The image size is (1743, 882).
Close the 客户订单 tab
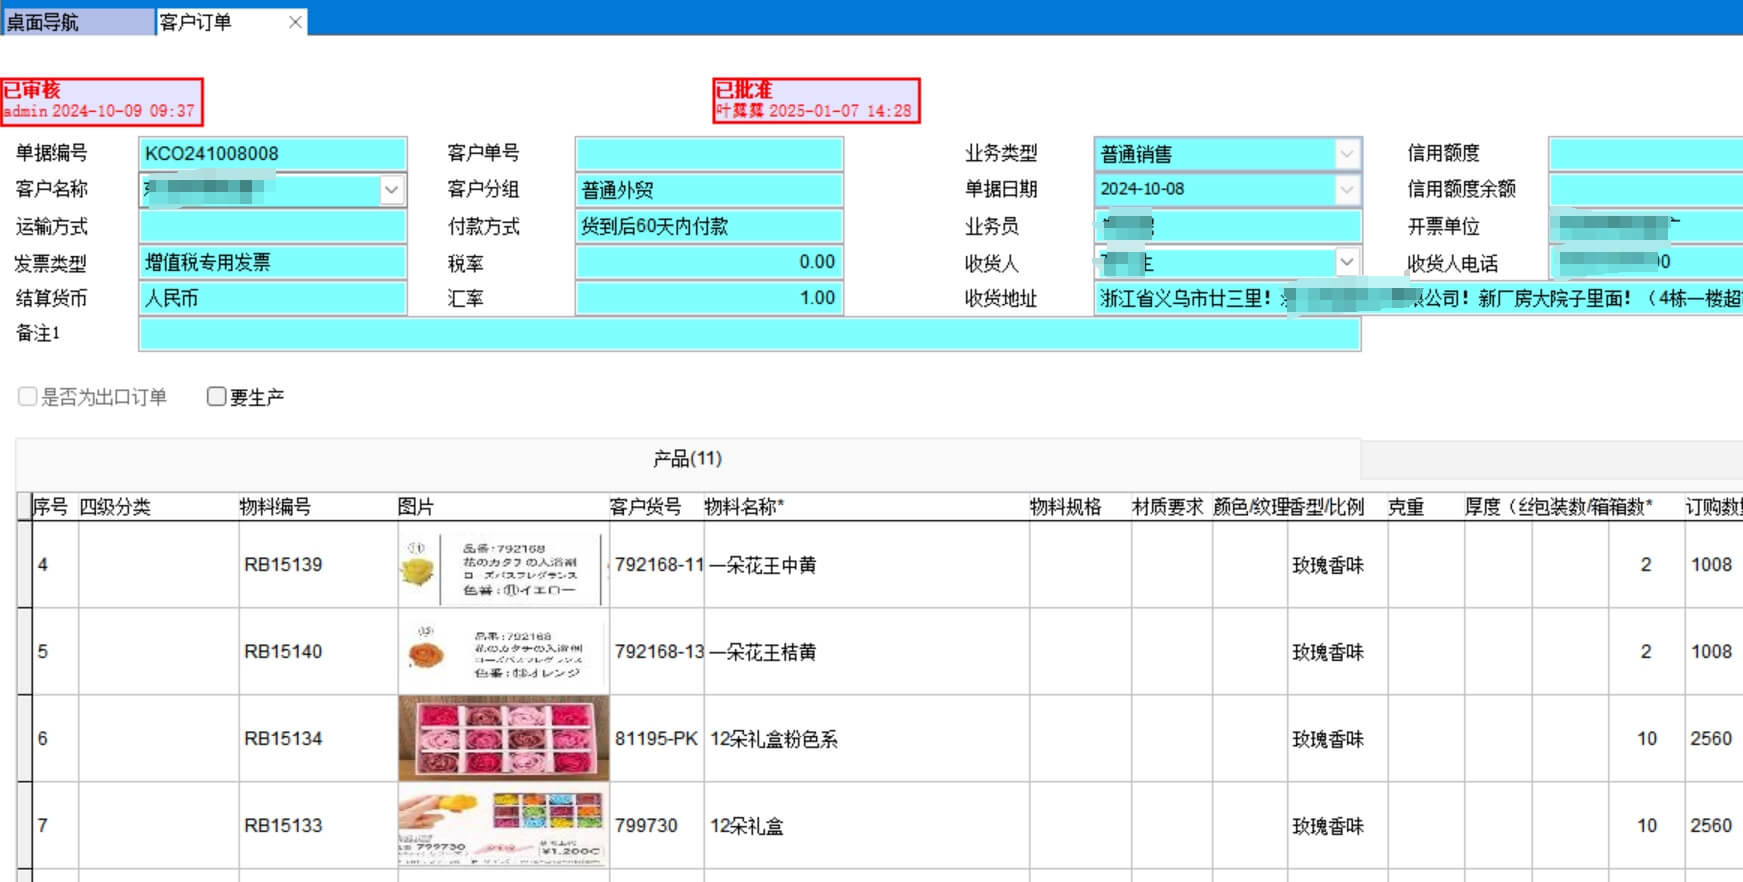[295, 22]
